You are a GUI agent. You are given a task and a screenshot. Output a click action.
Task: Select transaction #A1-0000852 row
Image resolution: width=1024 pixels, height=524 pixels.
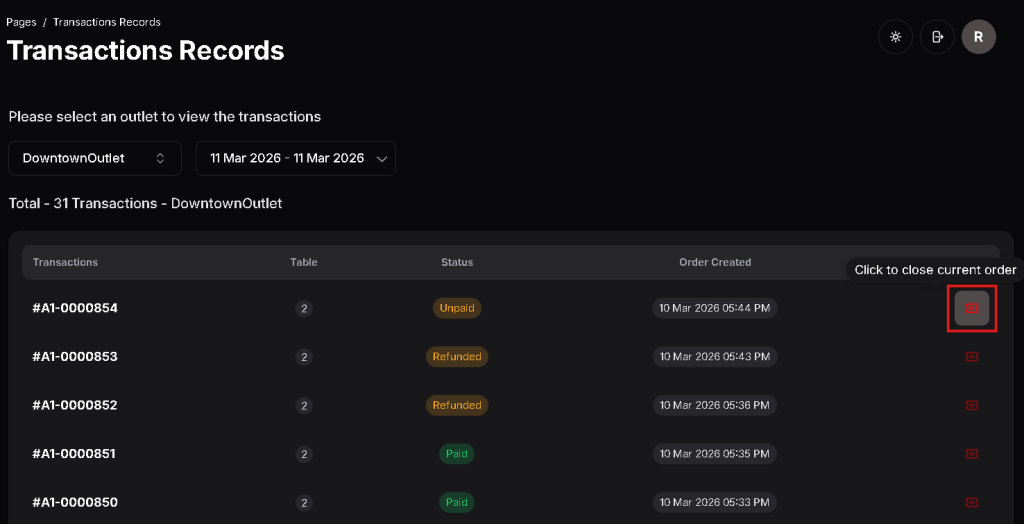[x=75, y=405]
